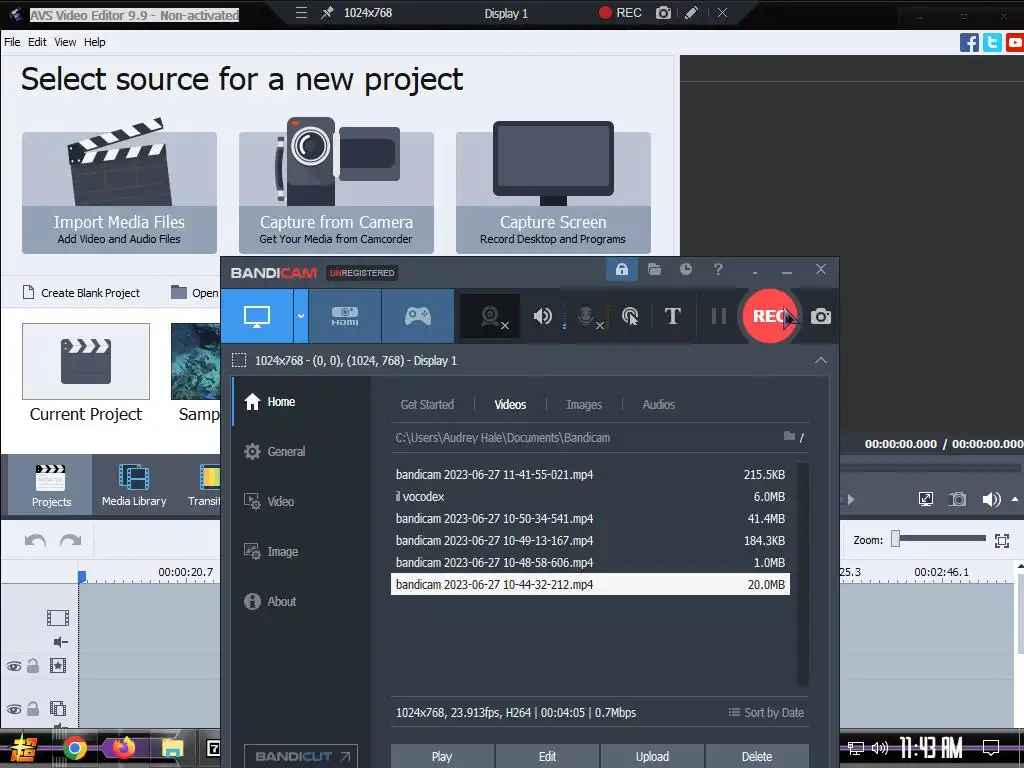Image resolution: width=1024 pixels, height=768 pixels.
Task: Switch to the Get Started tab
Action: pyautogui.click(x=427, y=404)
